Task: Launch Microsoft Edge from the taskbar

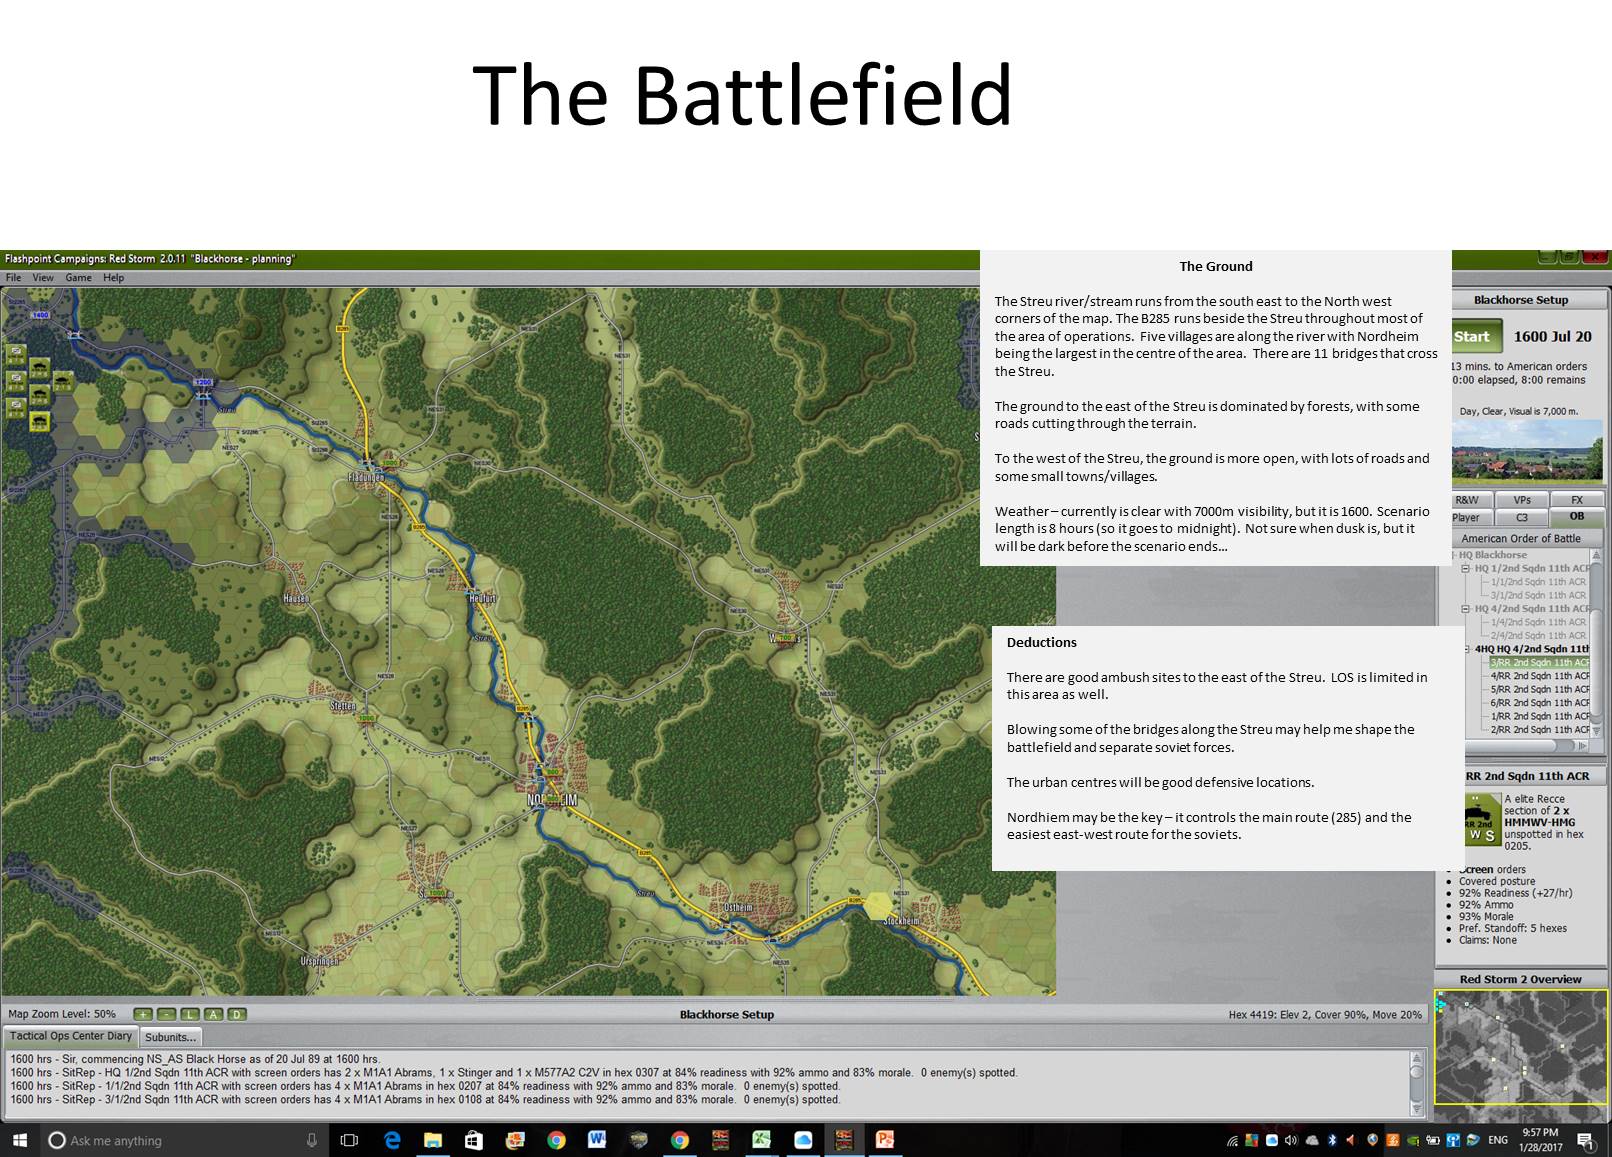Action: click(392, 1140)
